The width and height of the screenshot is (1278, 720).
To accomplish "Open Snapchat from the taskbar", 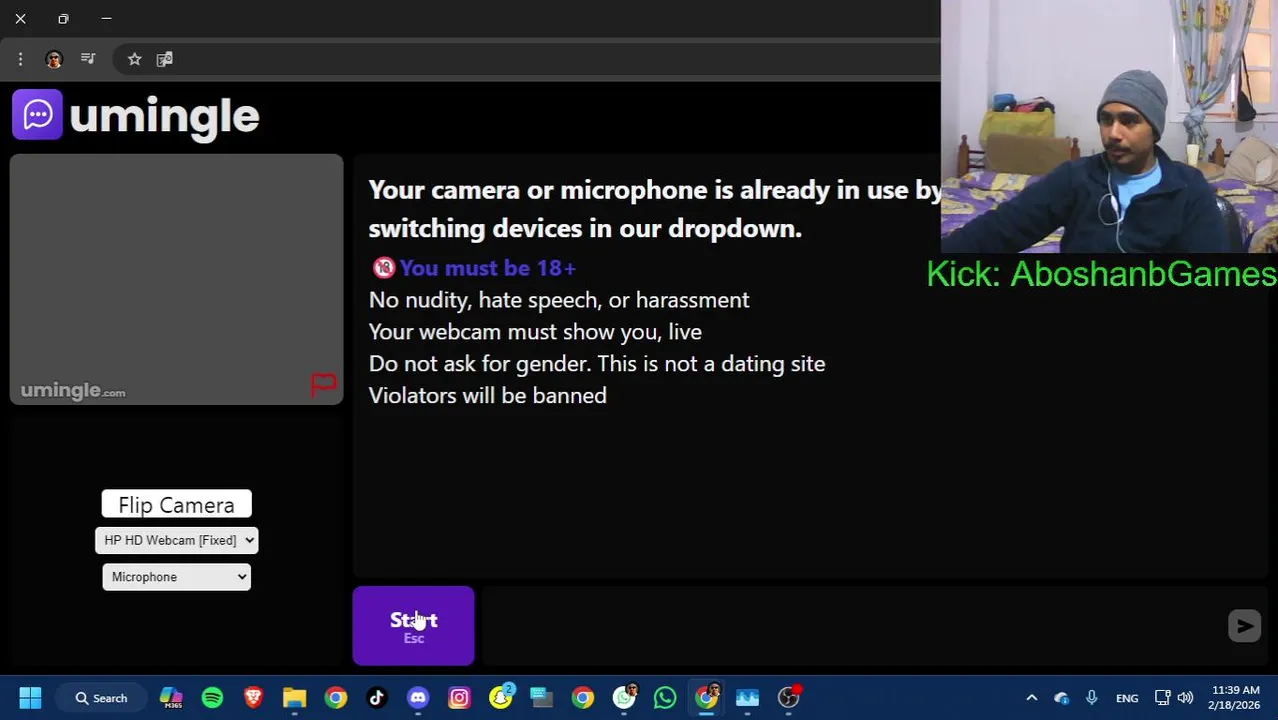I will coord(500,698).
